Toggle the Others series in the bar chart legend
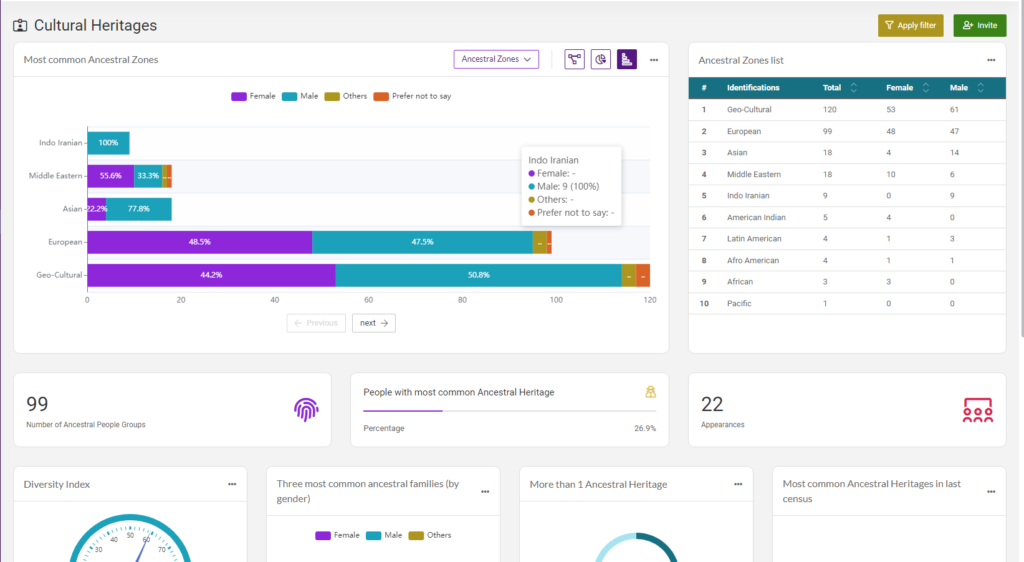Screen dimensions: 1024x562 [346, 96]
